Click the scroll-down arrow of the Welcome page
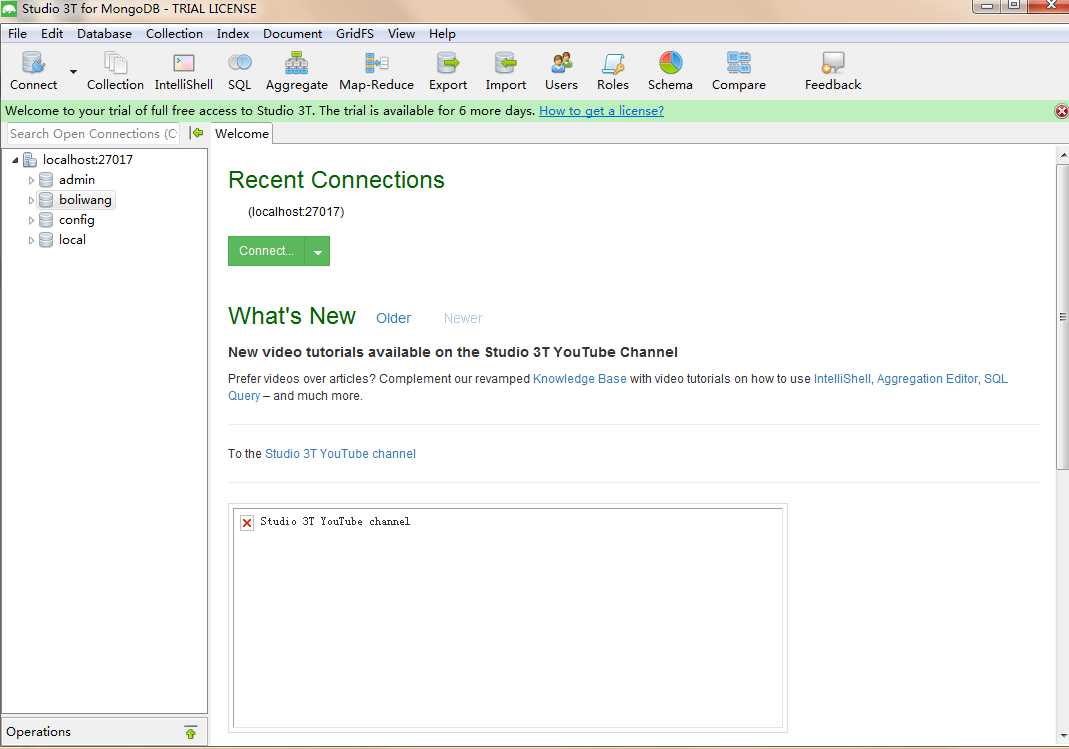The width and height of the screenshot is (1069, 749). (x=1063, y=736)
